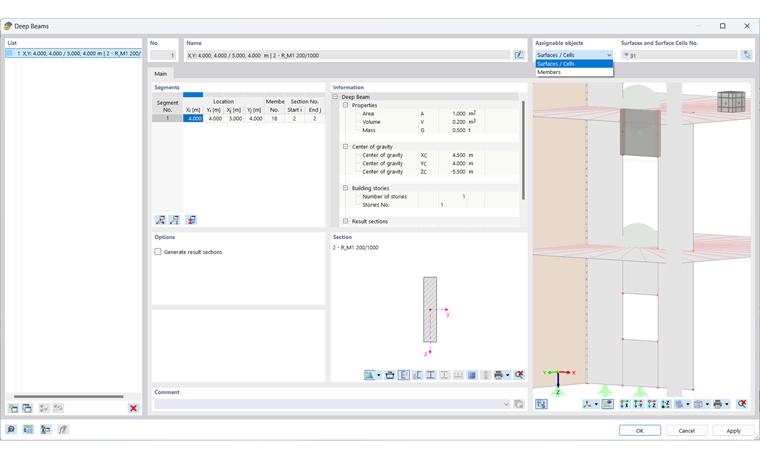Screen dimensions: 760x459
Task: Click the section print-preview icon after view mode
Action: (x=390, y=375)
